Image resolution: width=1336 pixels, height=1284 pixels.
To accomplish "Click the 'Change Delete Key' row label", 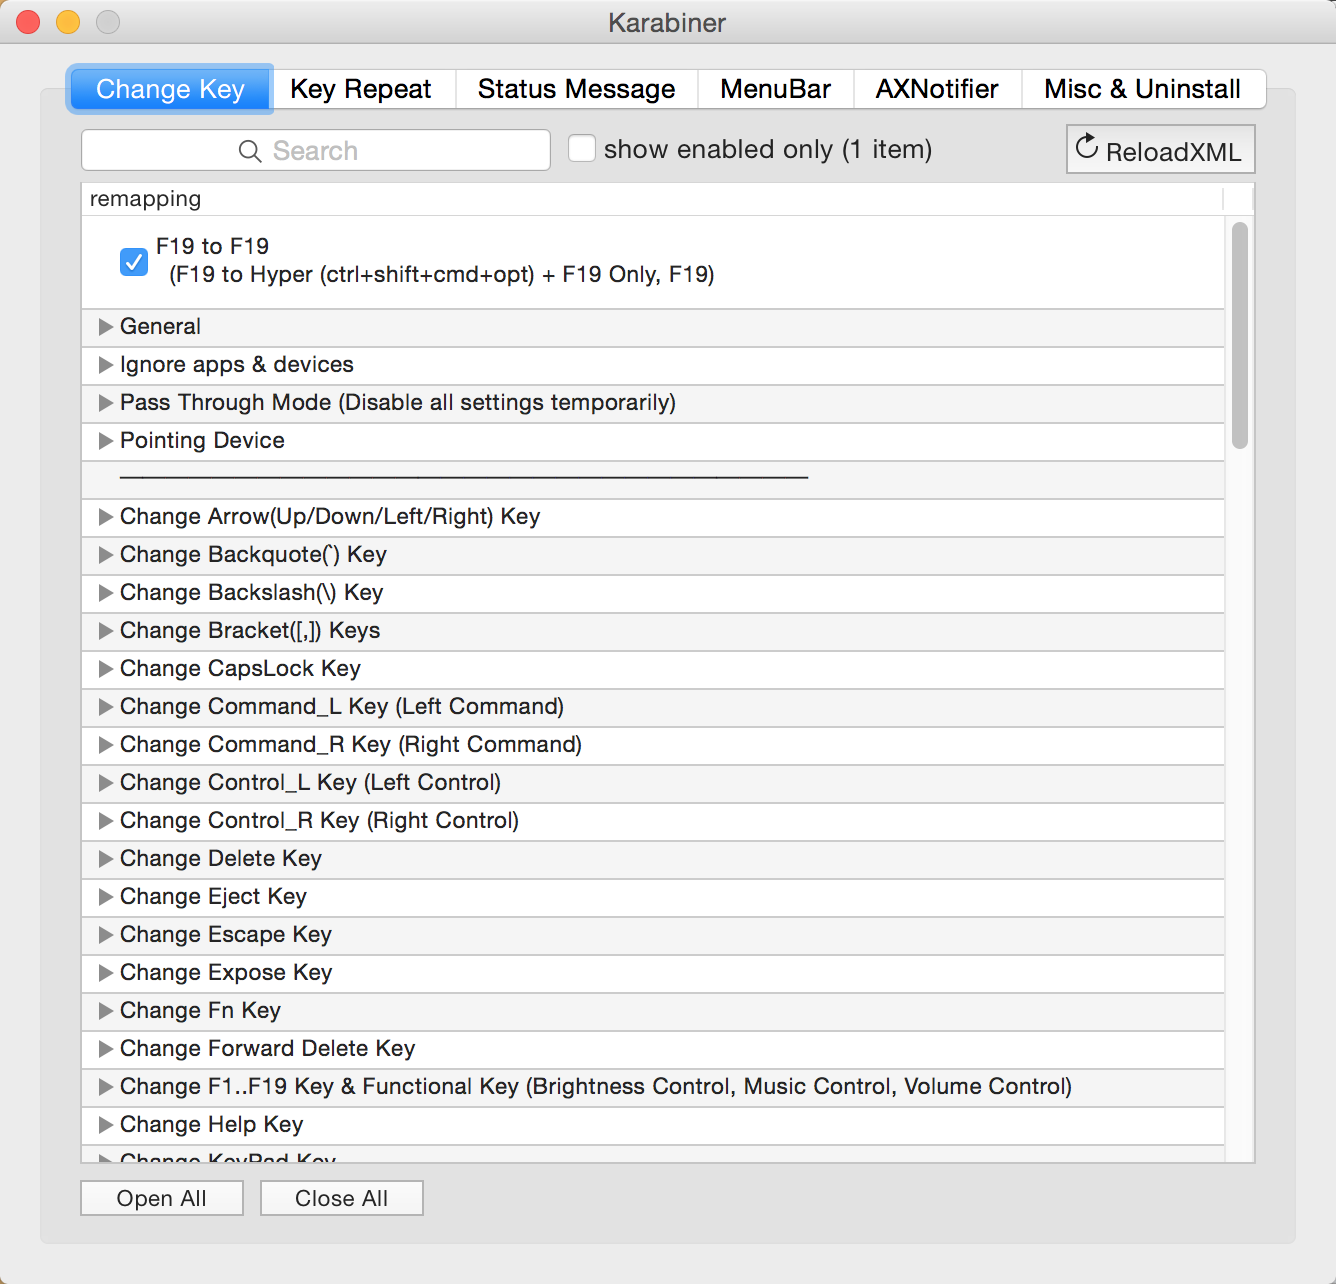I will 221,859.
